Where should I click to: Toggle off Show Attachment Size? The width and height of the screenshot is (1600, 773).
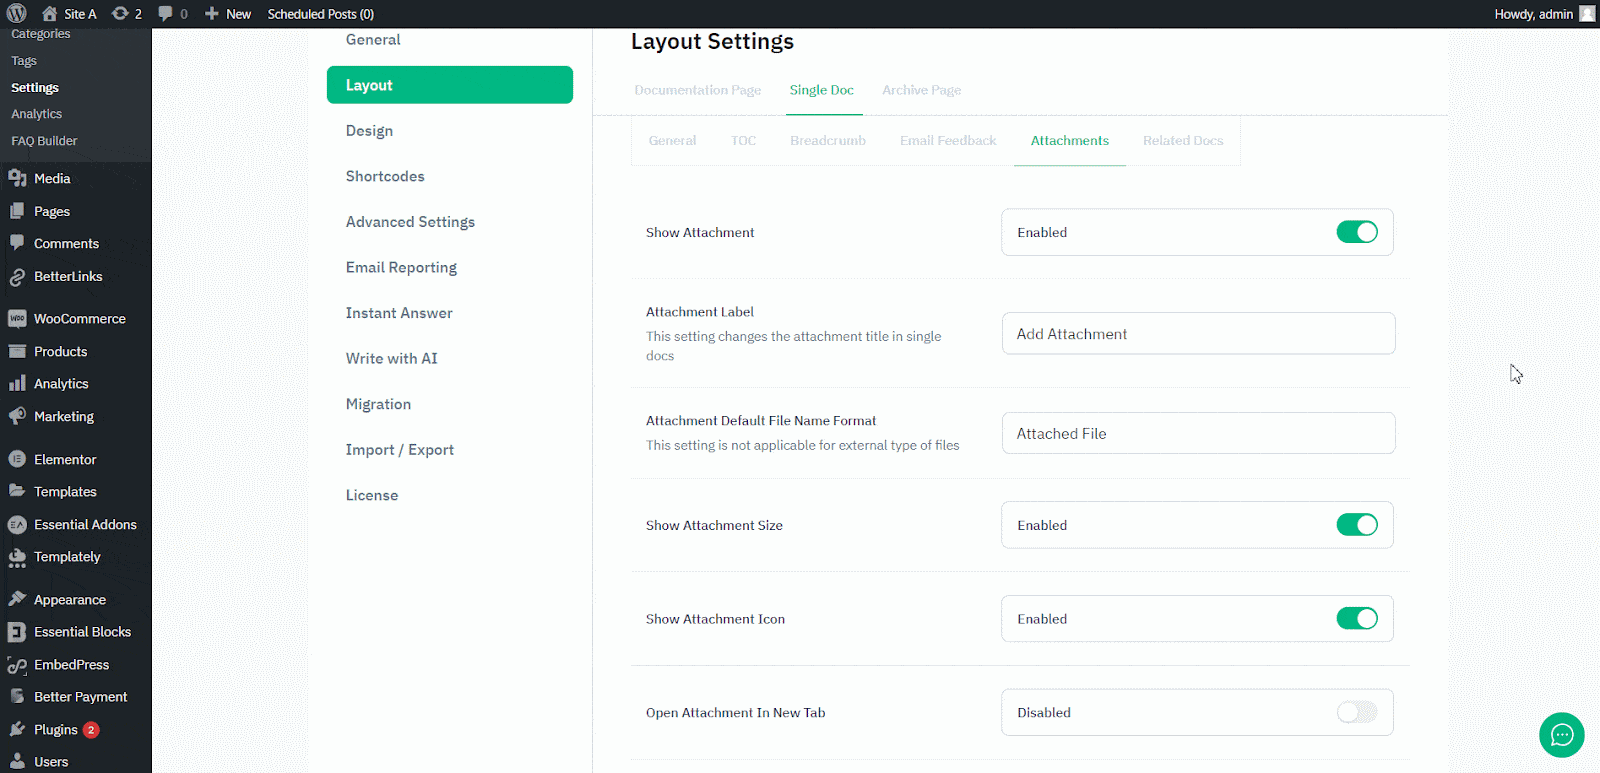[x=1356, y=525]
